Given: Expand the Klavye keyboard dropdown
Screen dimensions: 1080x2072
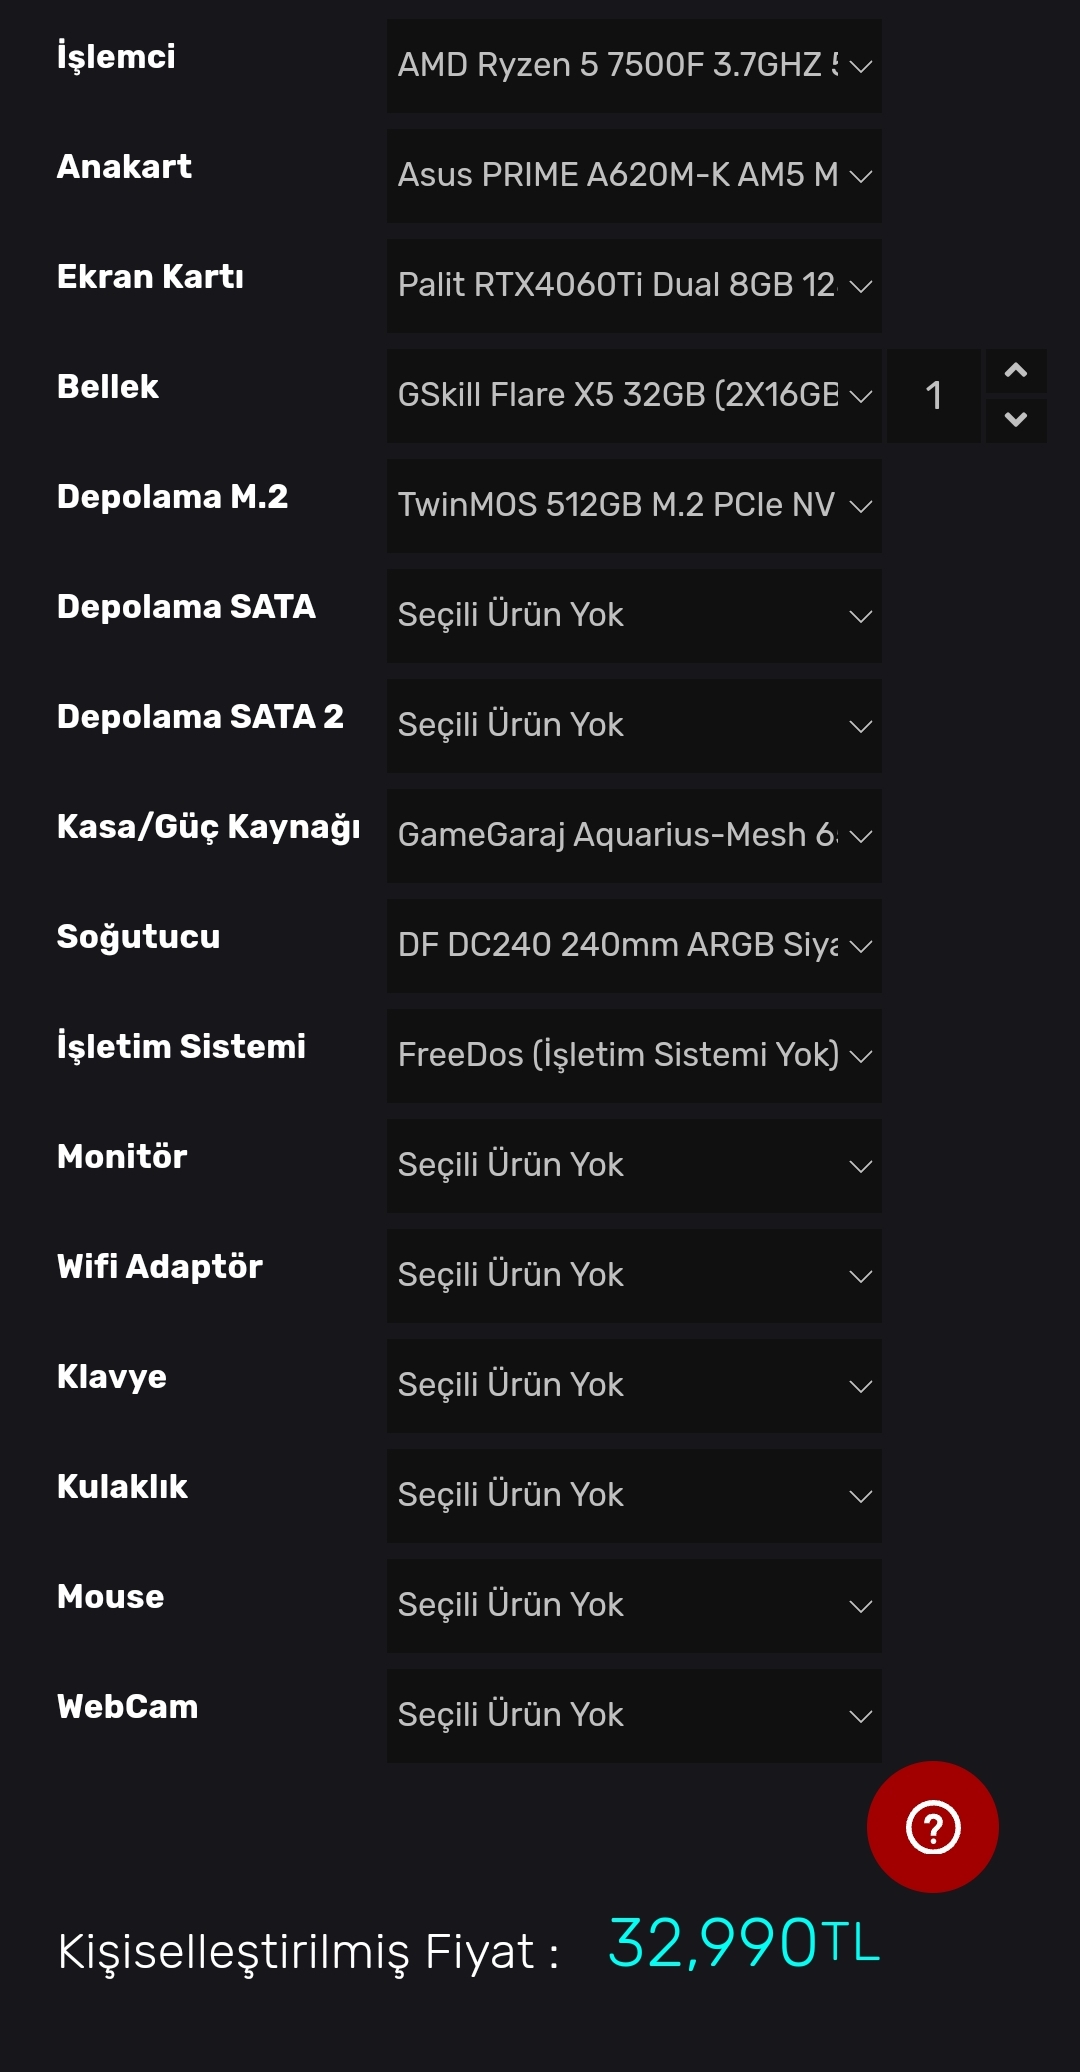Looking at the screenshot, I should pos(633,1386).
